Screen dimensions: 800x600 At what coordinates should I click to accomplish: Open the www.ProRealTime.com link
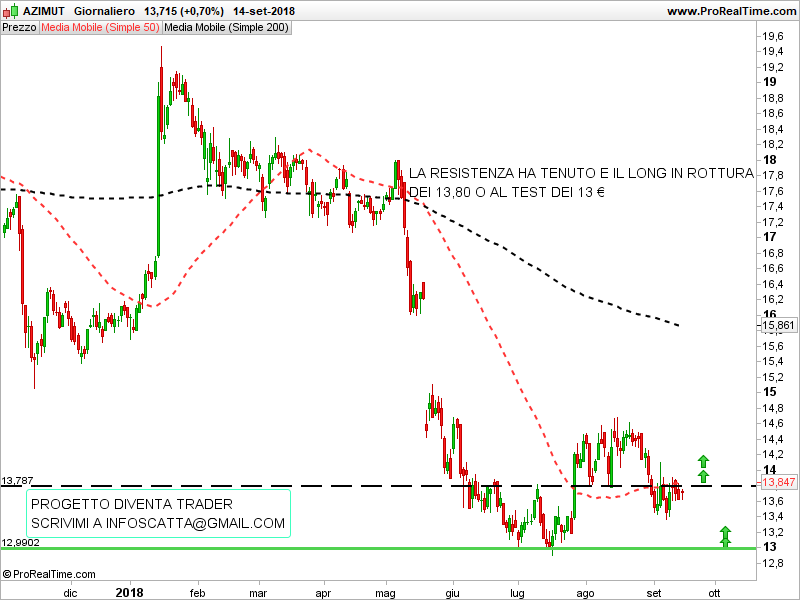pyautogui.click(x=731, y=11)
